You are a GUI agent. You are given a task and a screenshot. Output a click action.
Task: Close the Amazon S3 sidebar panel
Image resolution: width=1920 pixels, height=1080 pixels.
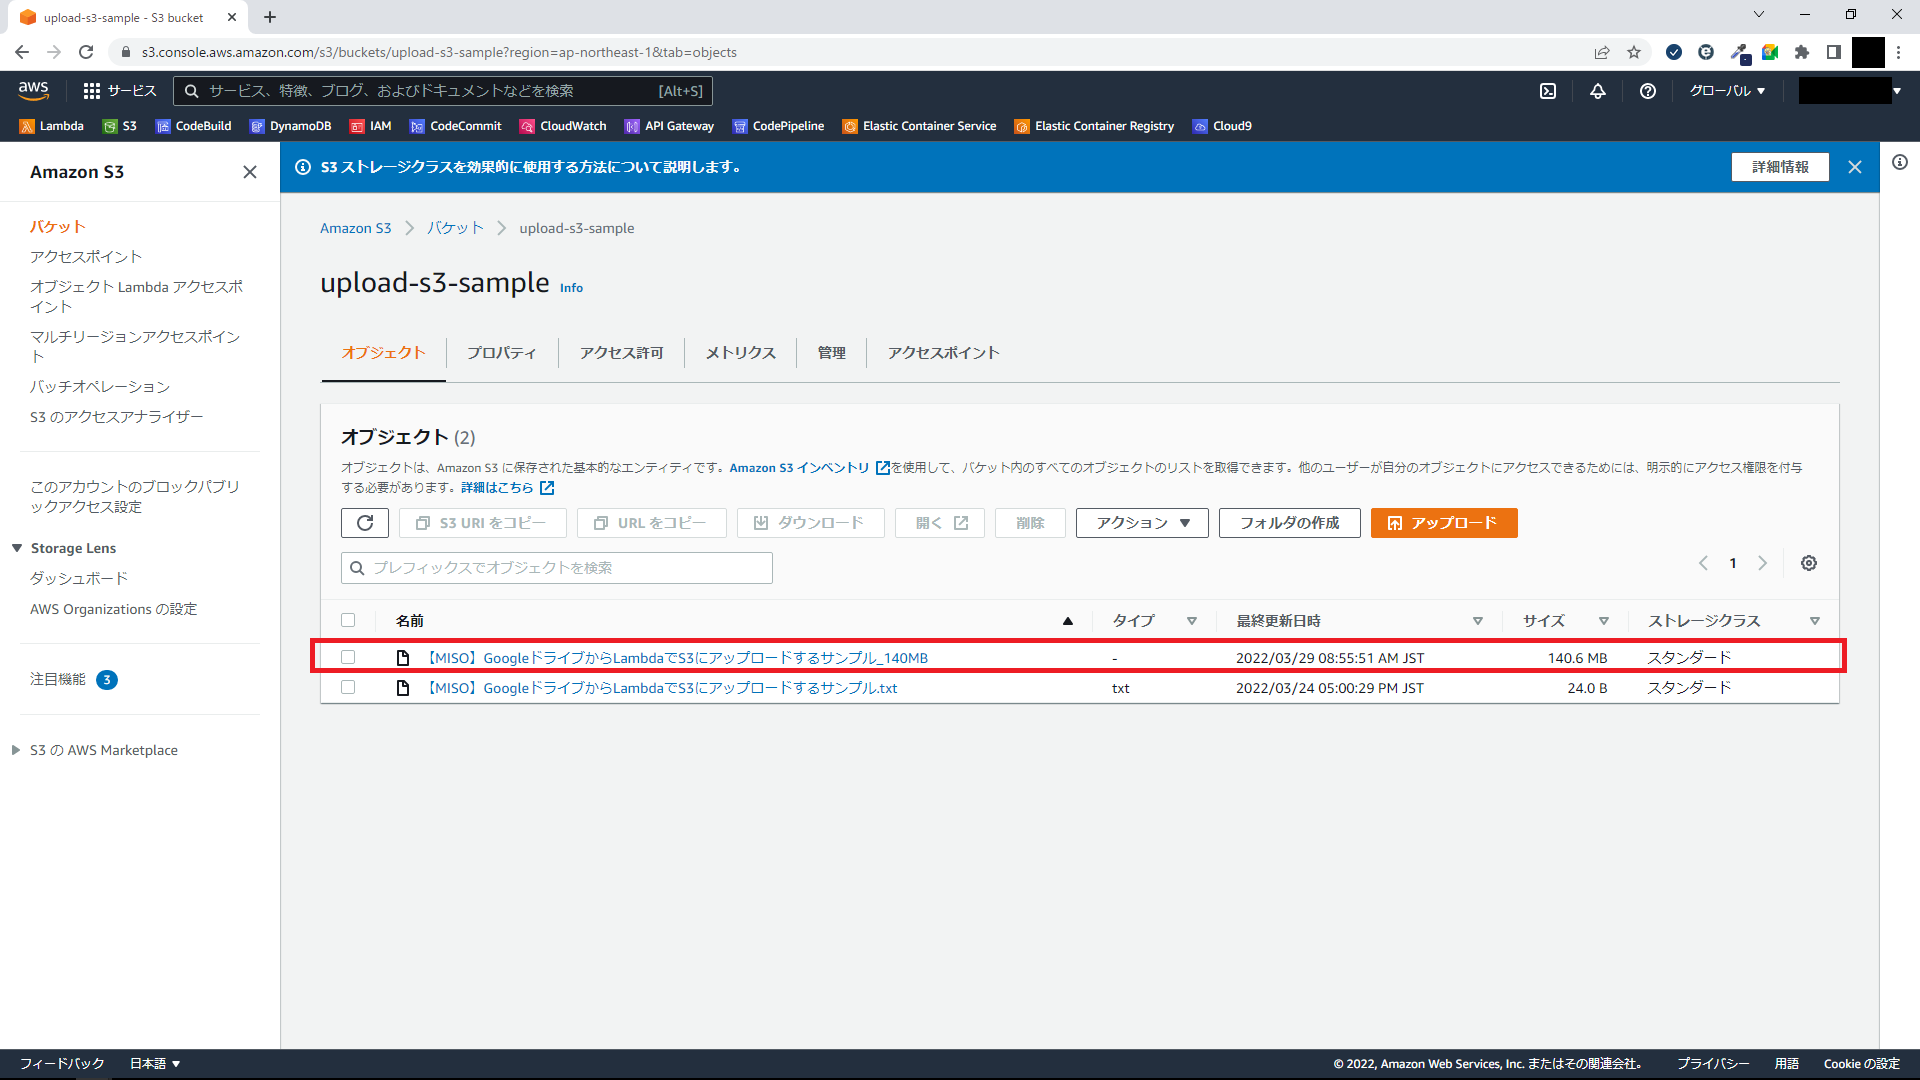pos(250,172)
